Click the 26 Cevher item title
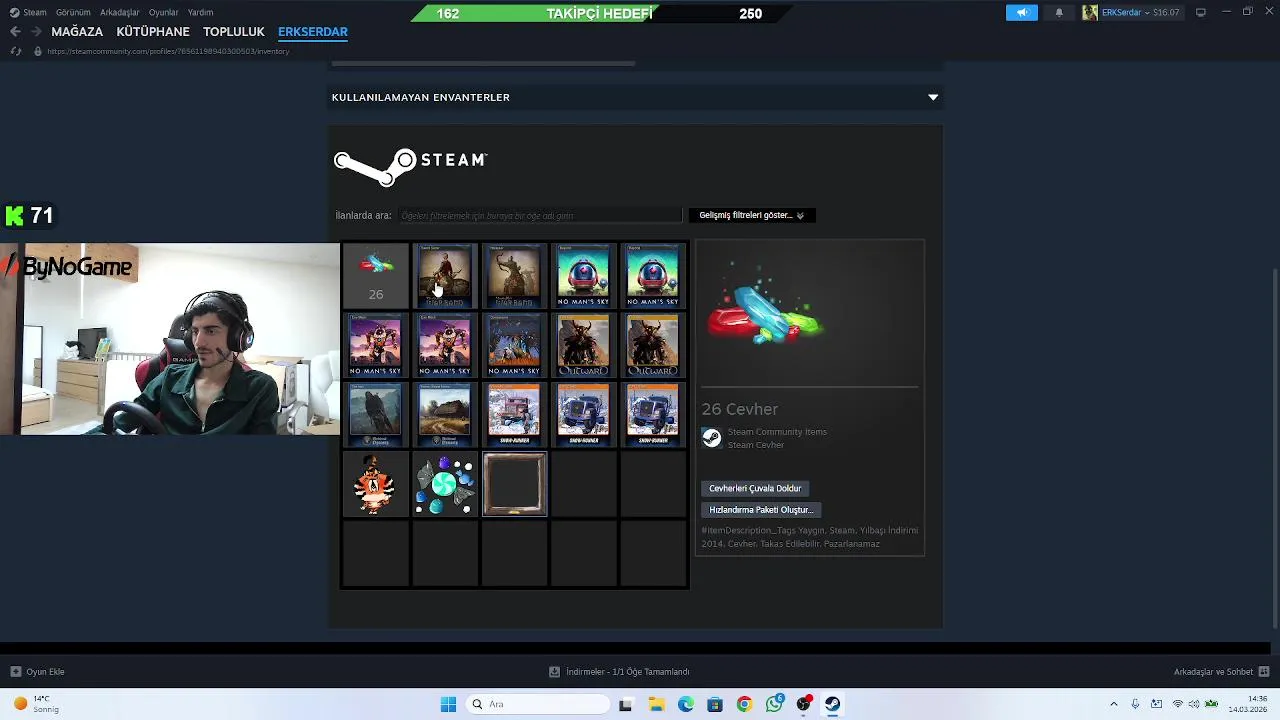Viewport: 1280px width, 720px height. click(x=740, y=409)
